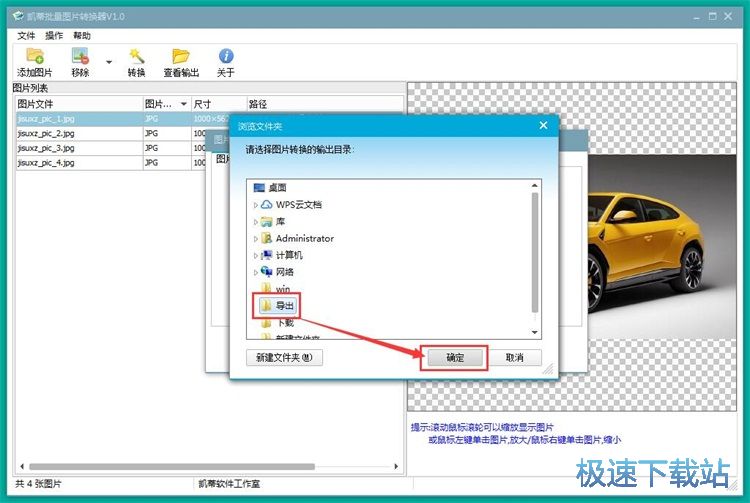The height and width of the screenshot is (503, 750).
Task: Click the 新建文件夹(M) button
Action: point(284,358)
